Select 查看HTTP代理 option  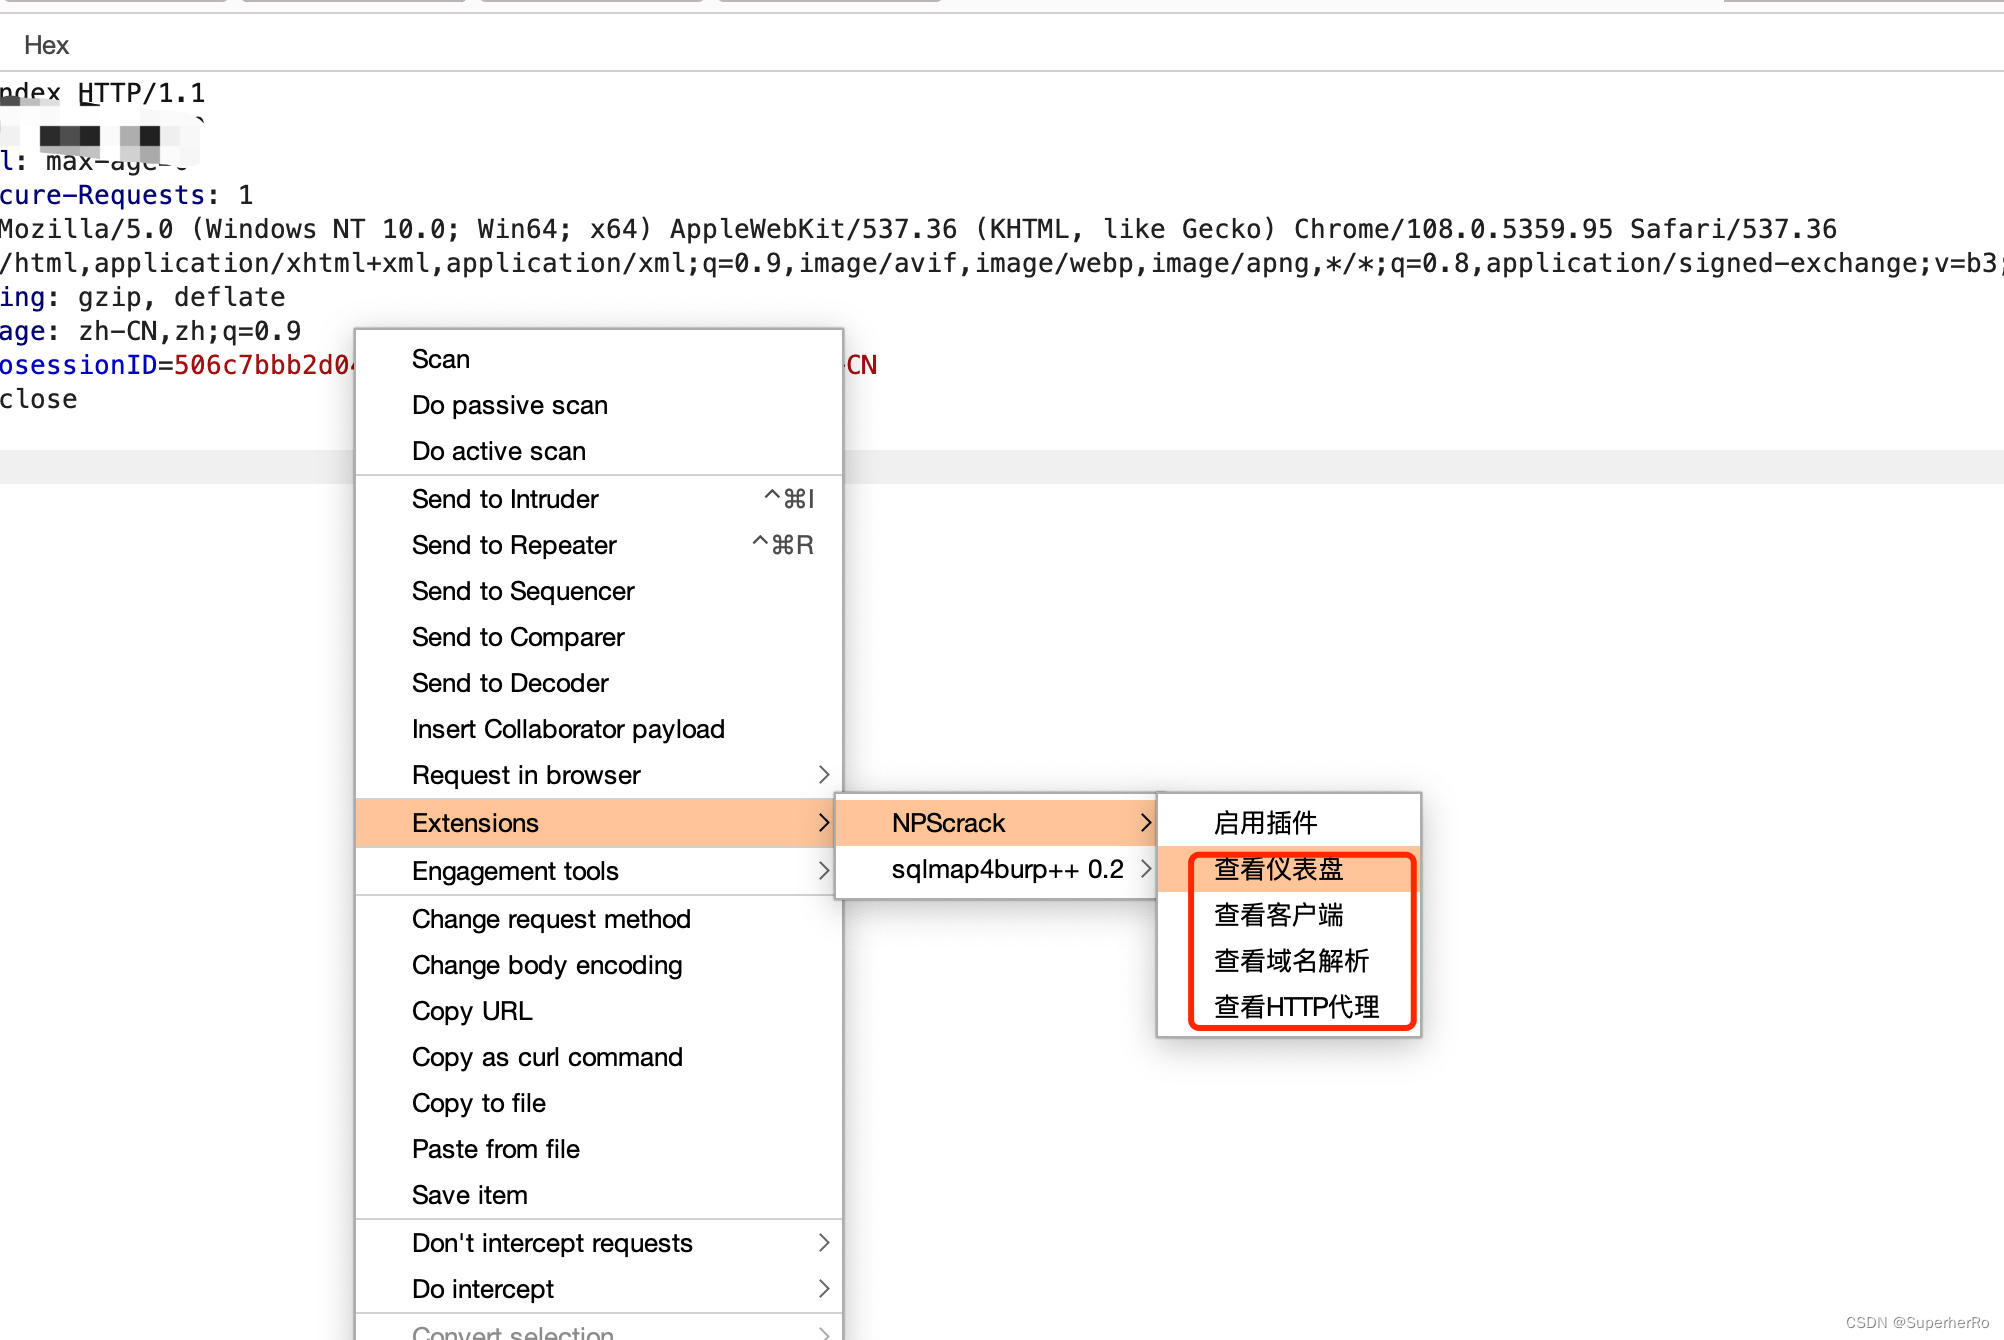coord(1296,1007)
